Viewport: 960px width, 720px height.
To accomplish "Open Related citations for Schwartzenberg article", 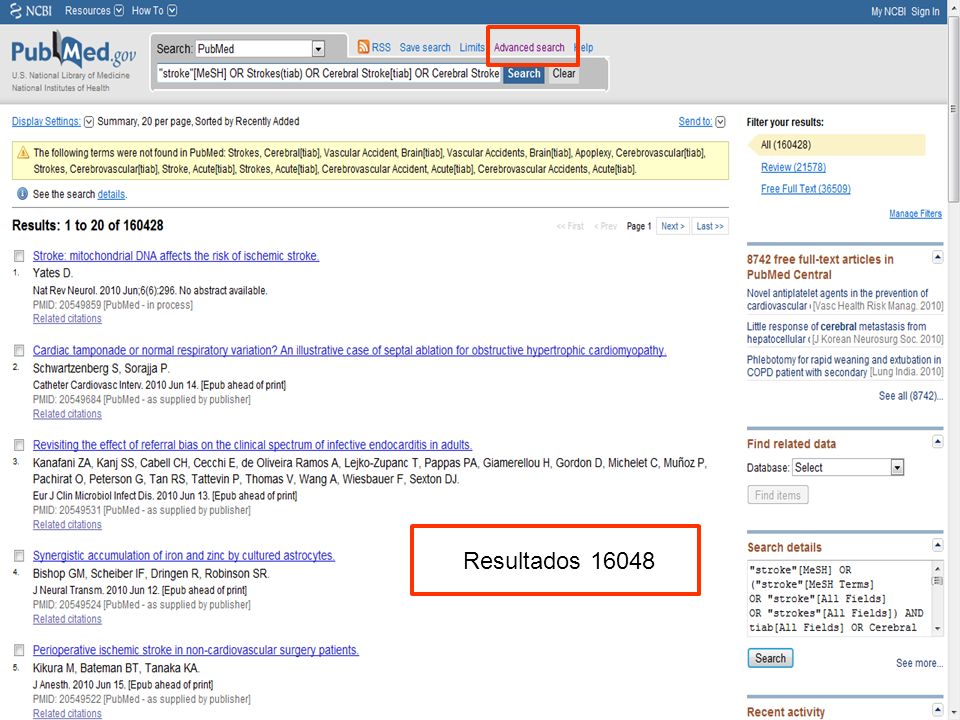I will point(67,414).
